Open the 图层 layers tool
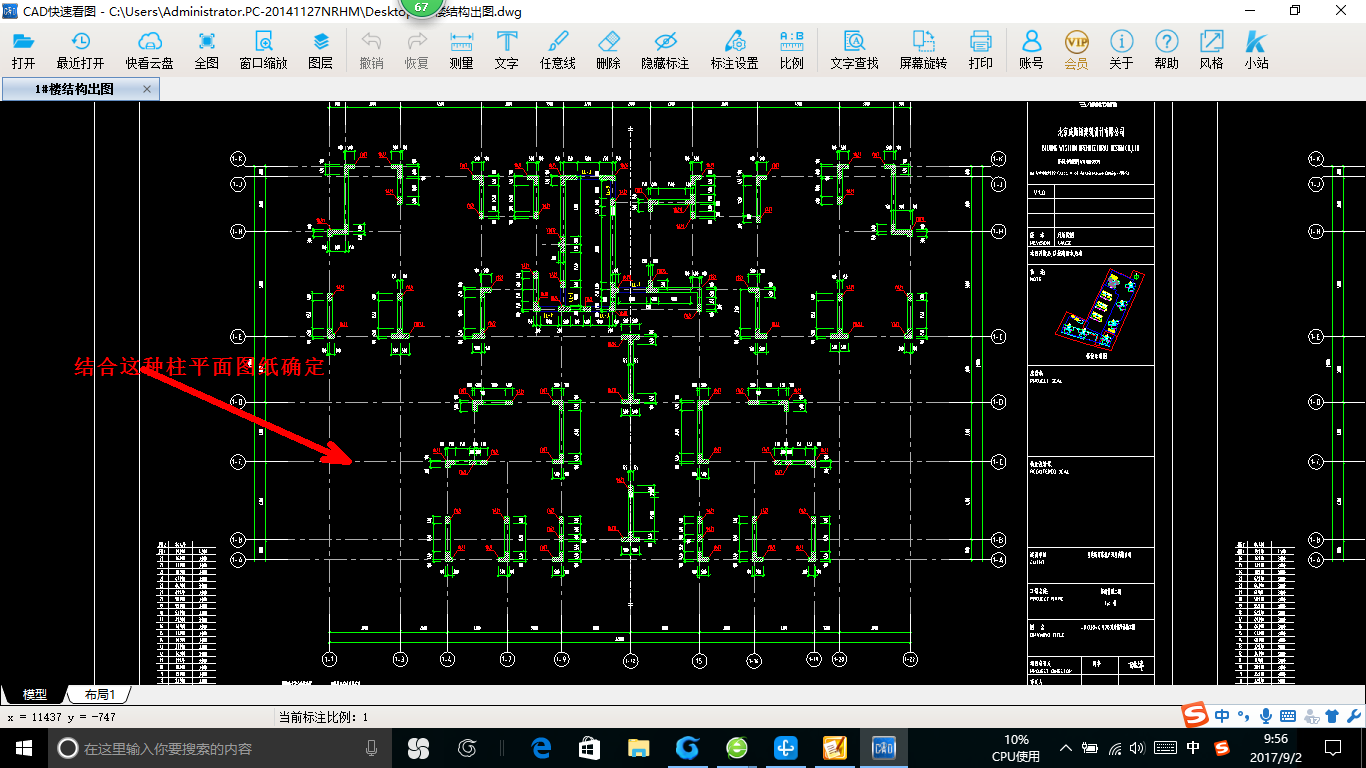Viewport: 1366px width, 768px height. [x=320, y=50]
